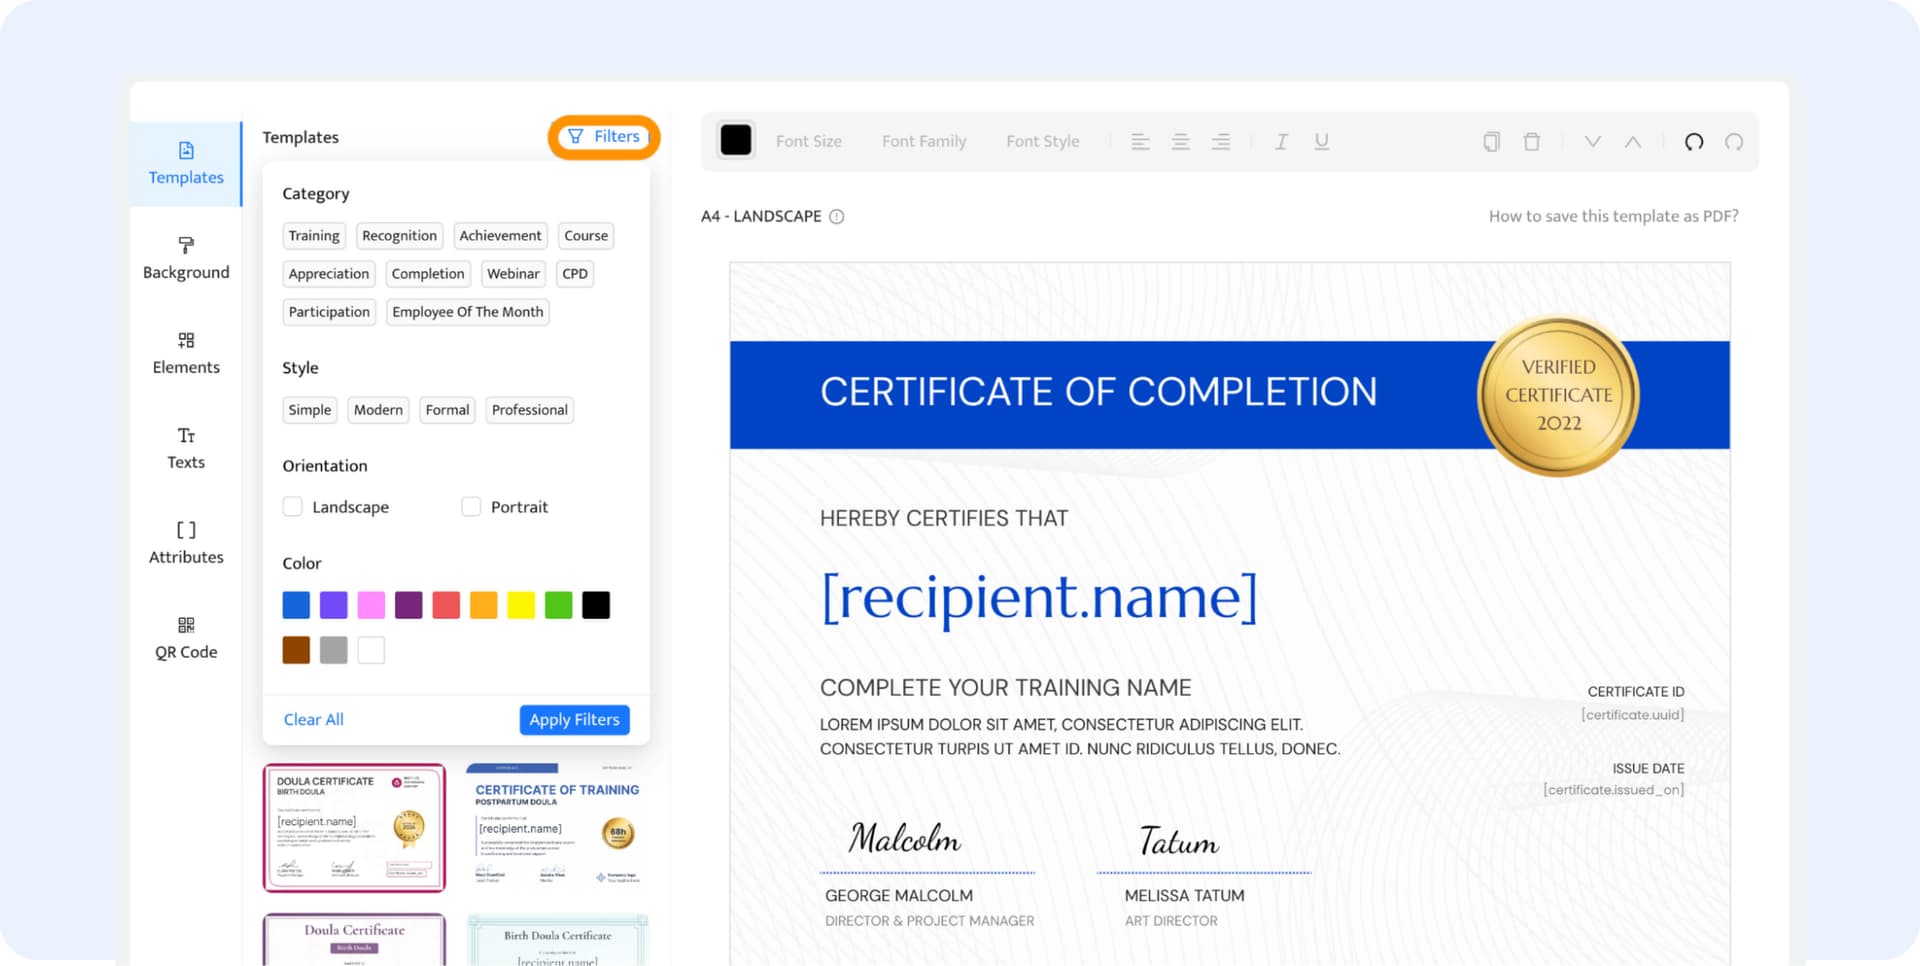Switch to the Background sidebar tab

point(186,258)
